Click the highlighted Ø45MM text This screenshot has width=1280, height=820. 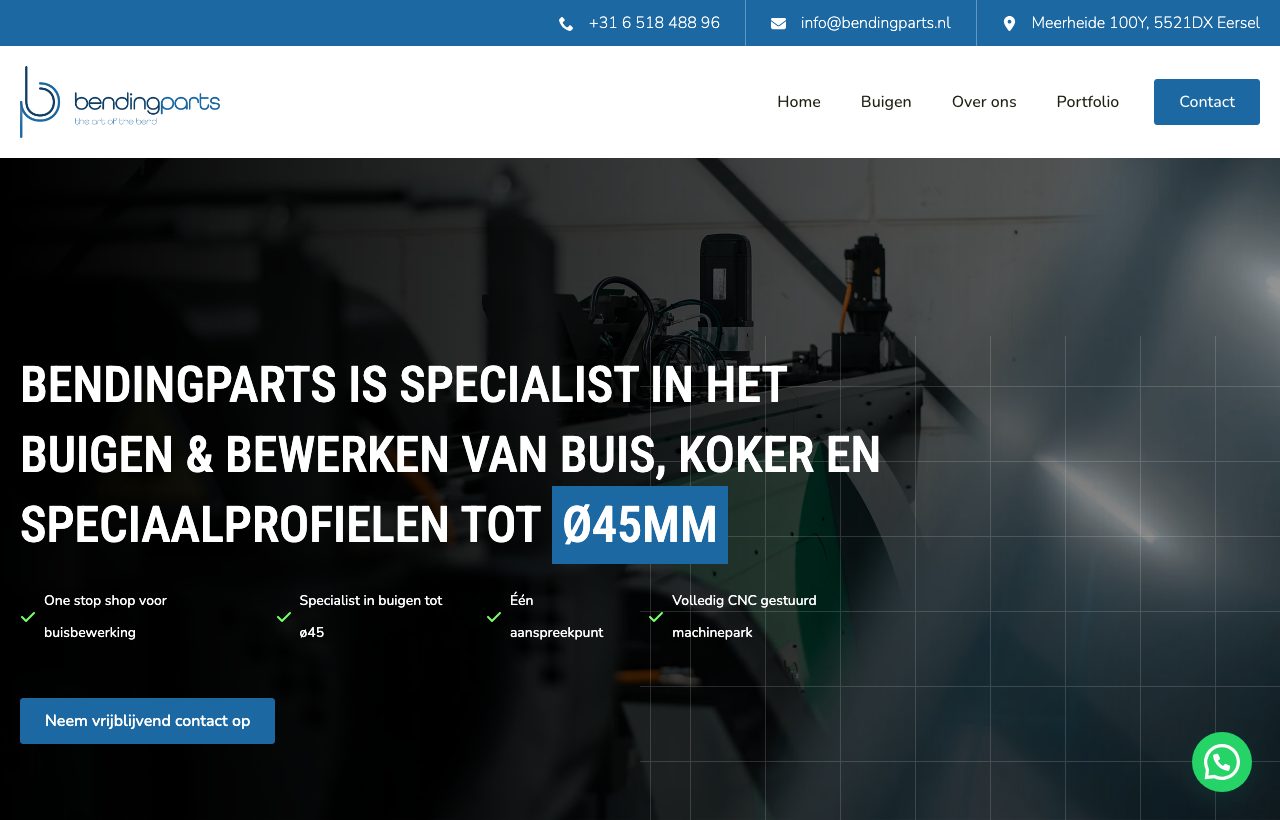tap(640, 525)
